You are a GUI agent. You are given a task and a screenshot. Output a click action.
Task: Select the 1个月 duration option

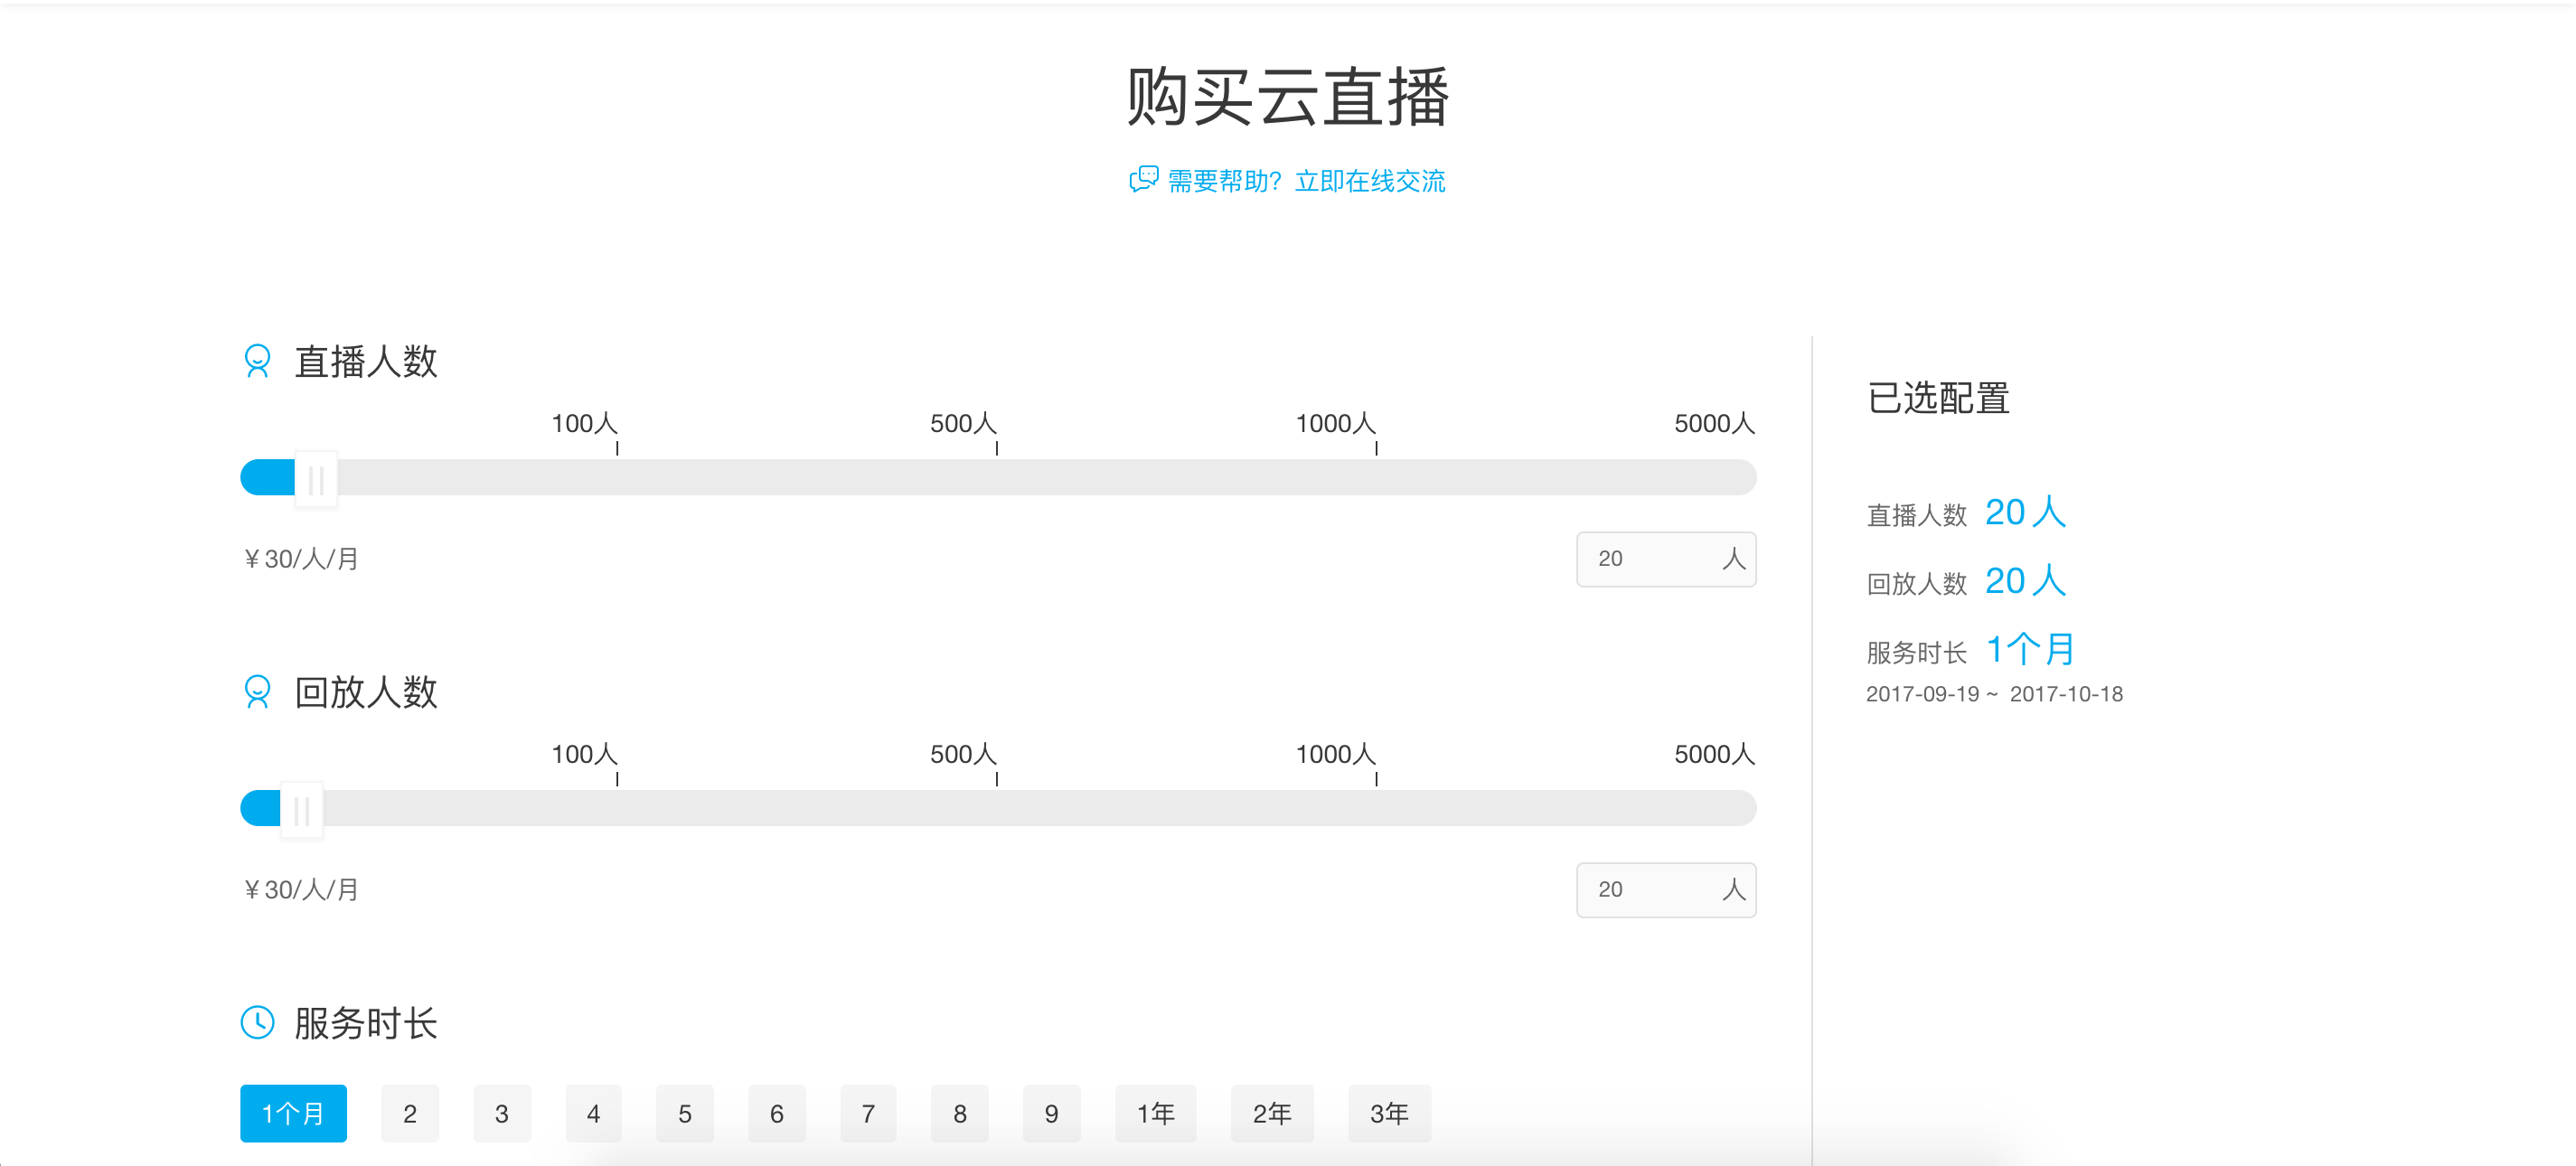click(293, 1113)
